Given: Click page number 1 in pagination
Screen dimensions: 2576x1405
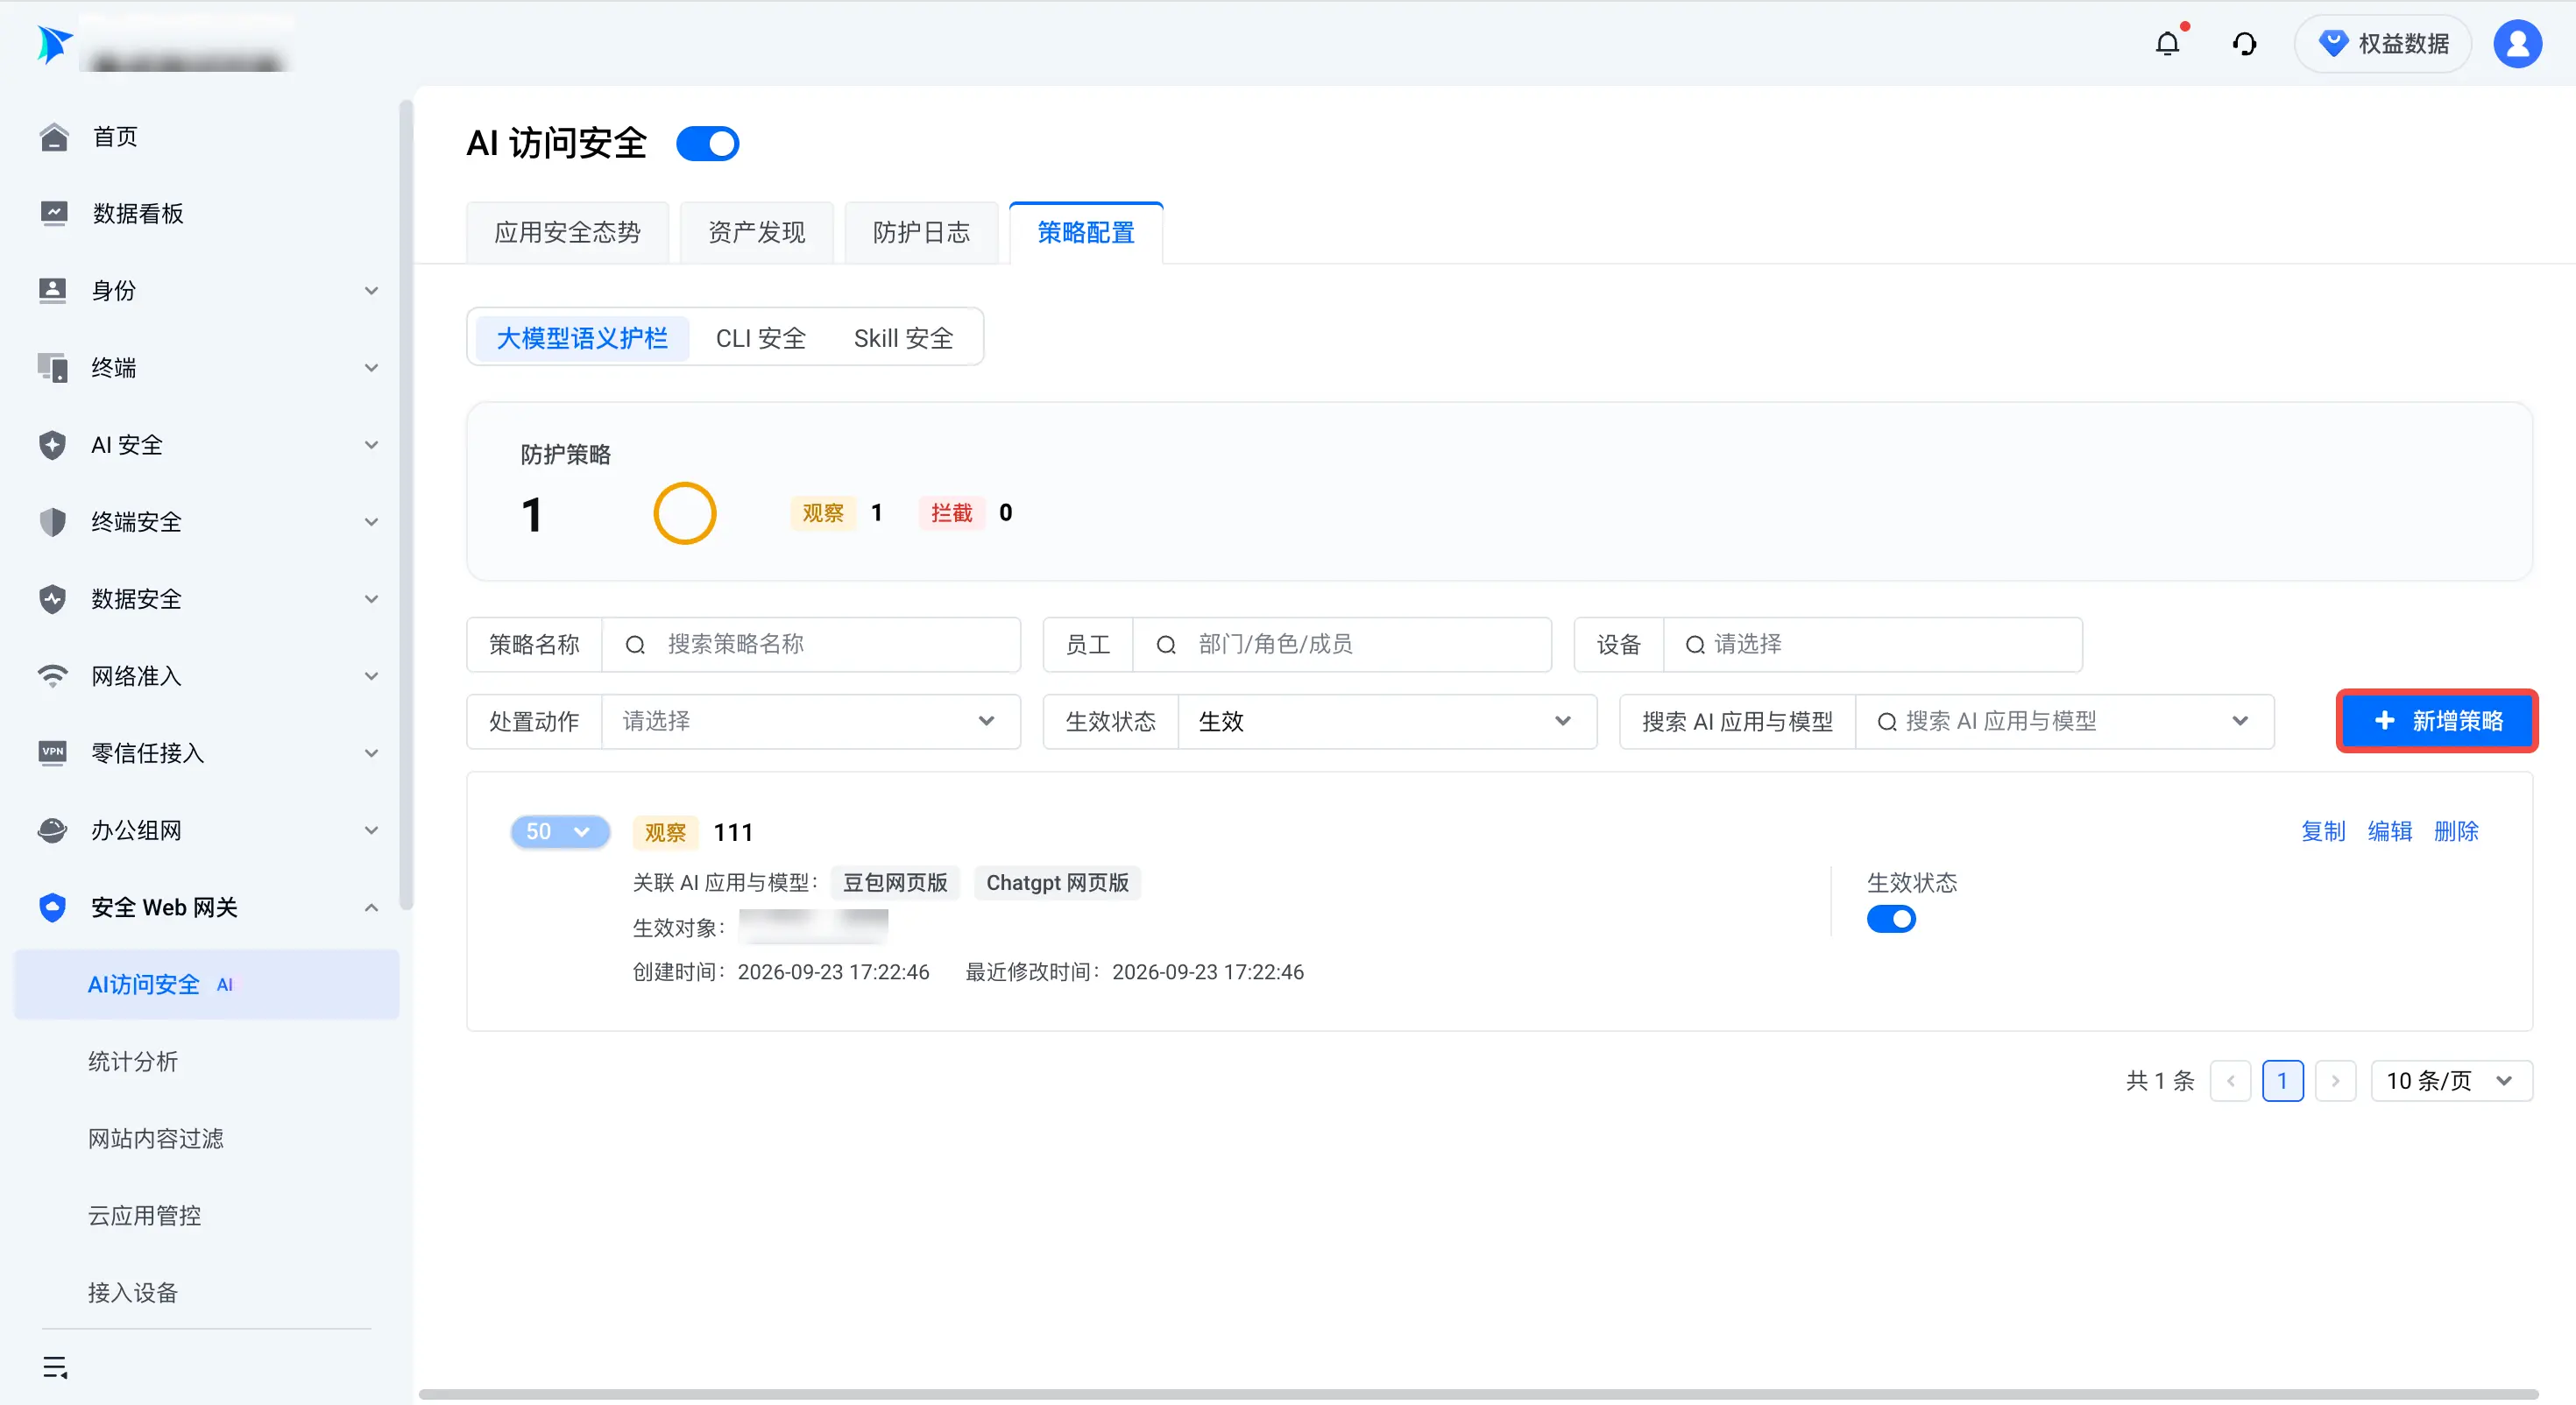Looking at the screenshot, I should 2282,1081.
